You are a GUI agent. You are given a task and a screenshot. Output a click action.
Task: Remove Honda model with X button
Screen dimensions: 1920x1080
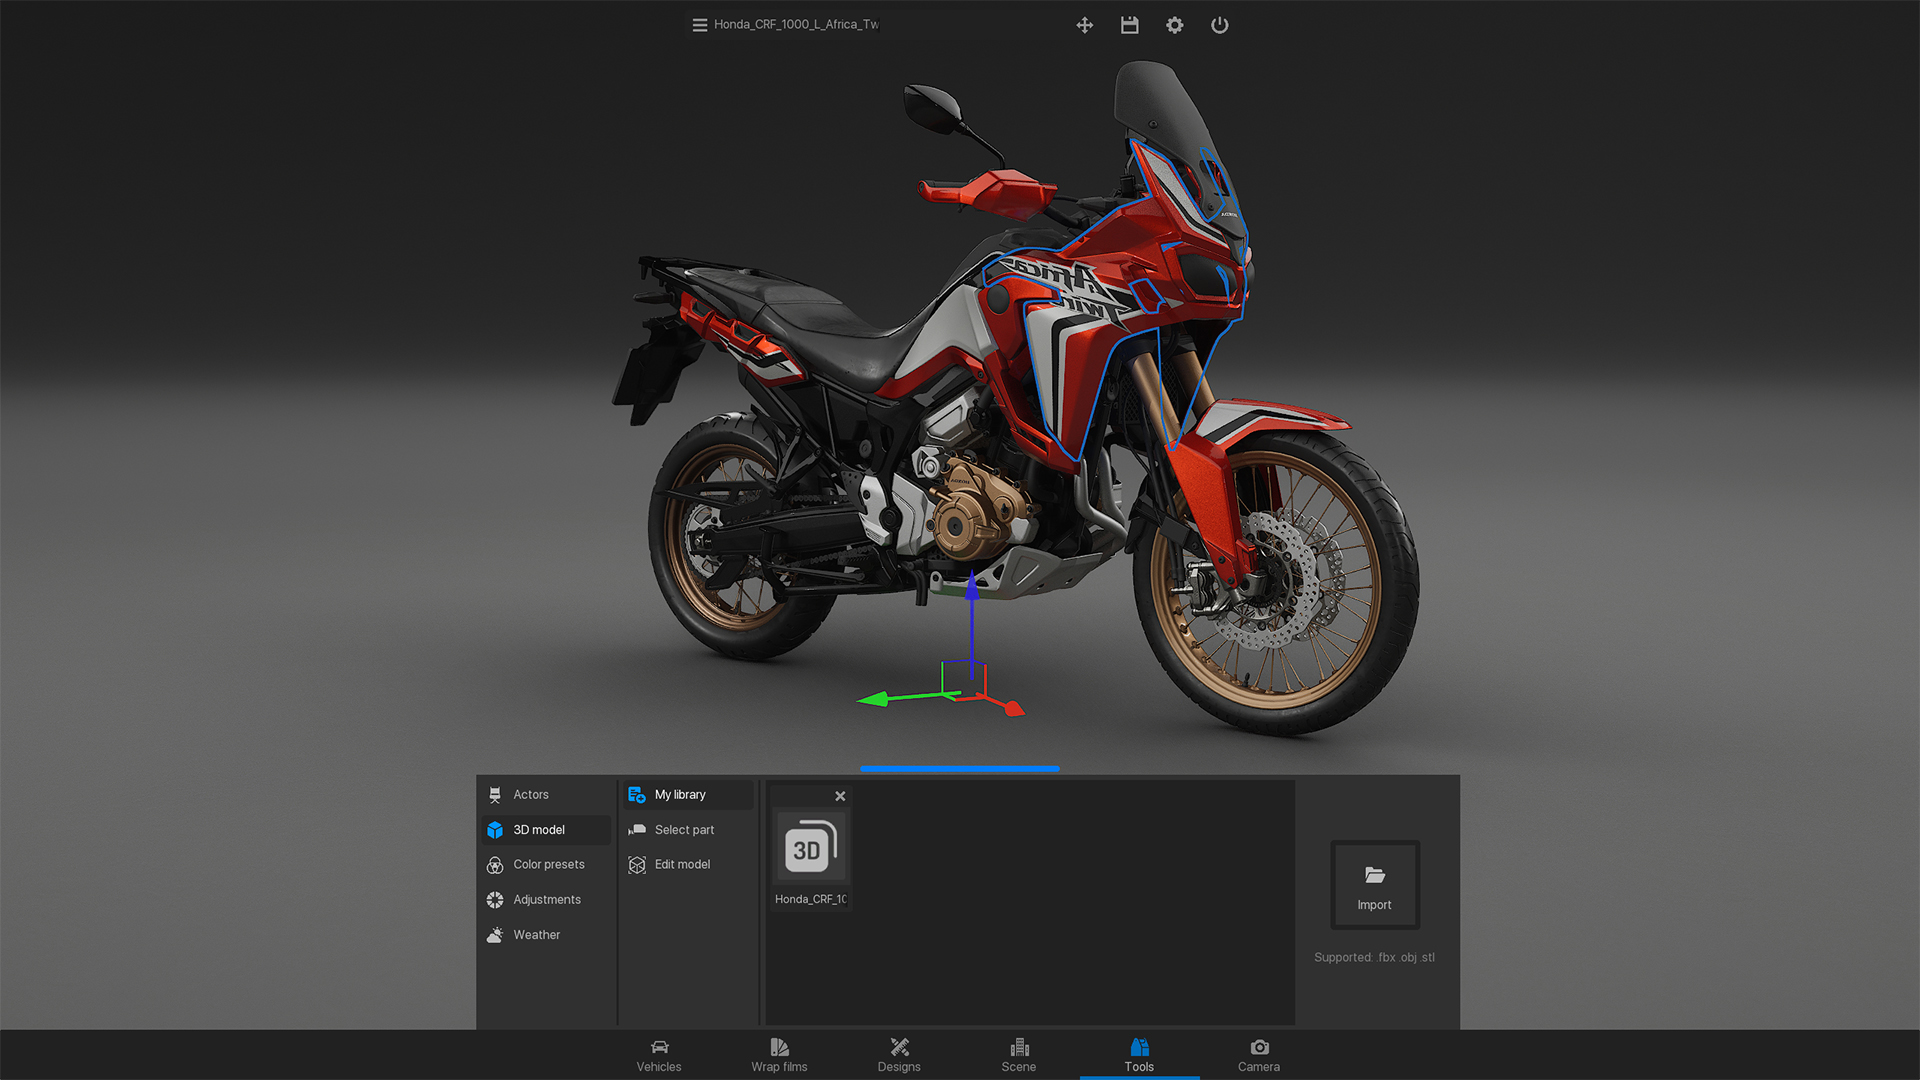[x=840, y=797]
